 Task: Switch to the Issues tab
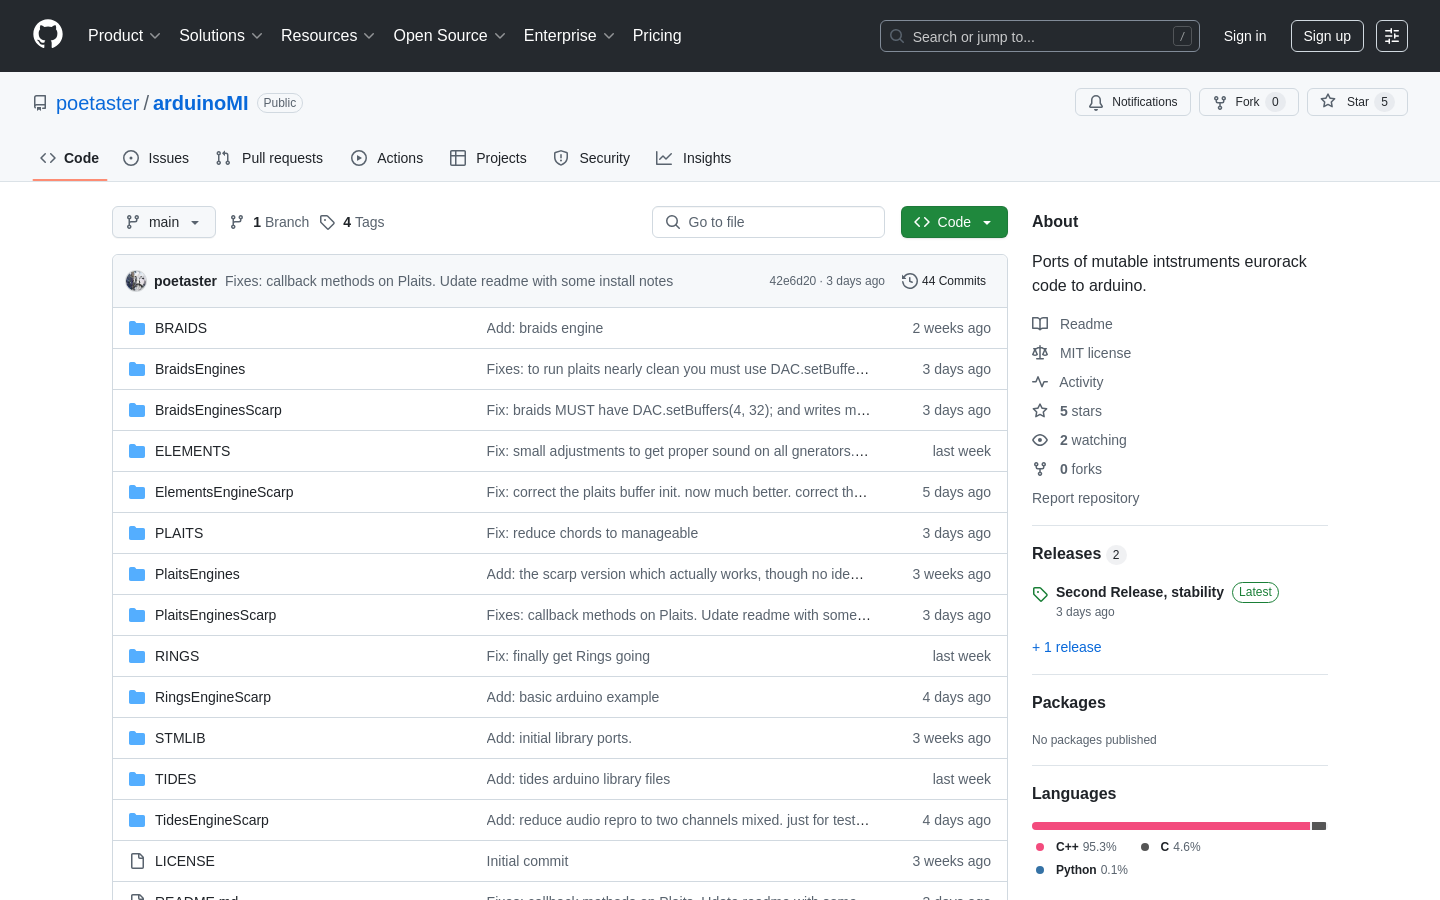pyautogui.click(x=156, y=158)
